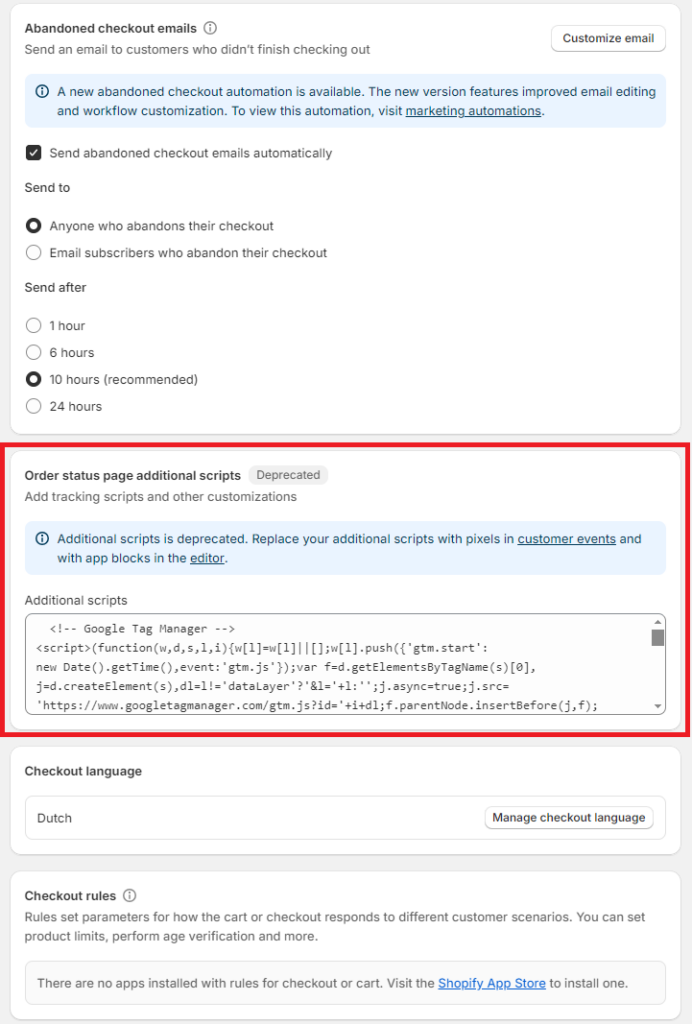Visit the Shopify App Store link
Image resolution: width=692 pixels, height=1024 pixels.
click(491, 983)
